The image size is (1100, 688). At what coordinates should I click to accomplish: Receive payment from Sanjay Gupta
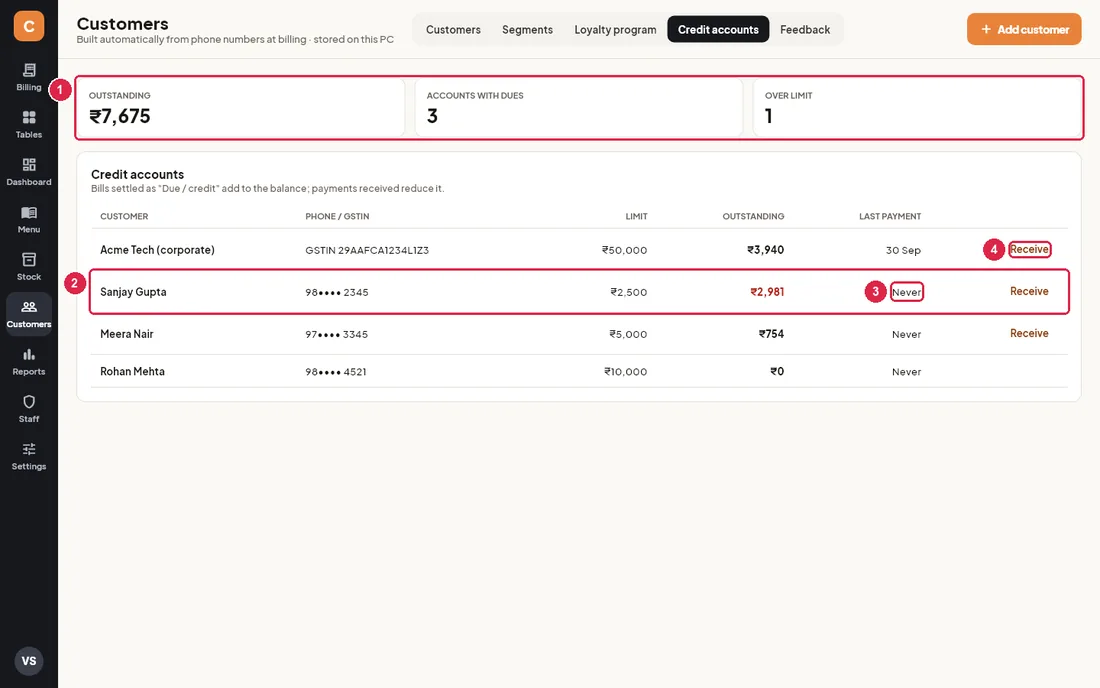tap(1029, 291)
